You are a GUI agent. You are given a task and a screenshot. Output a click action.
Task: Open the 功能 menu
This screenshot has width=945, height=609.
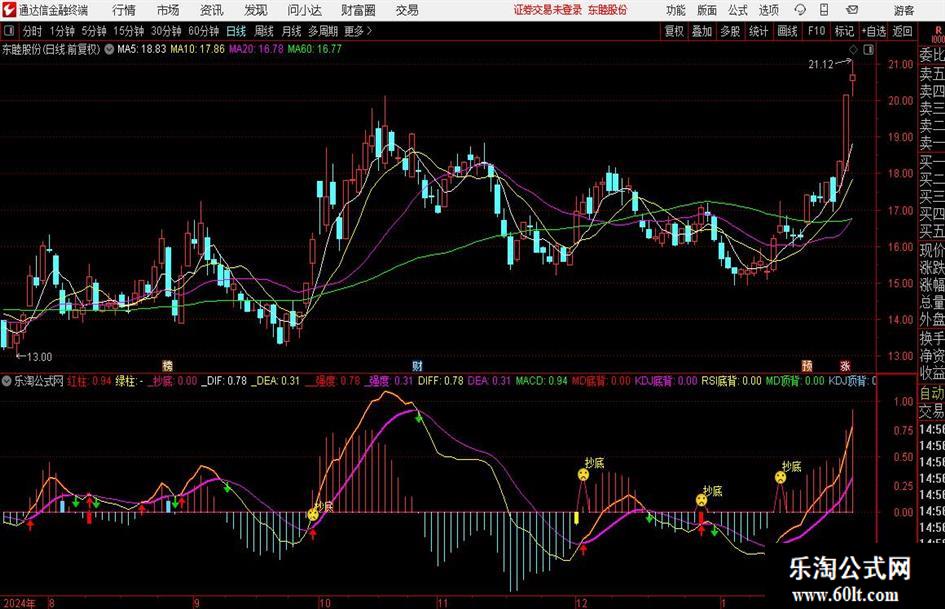coord(676,10)
